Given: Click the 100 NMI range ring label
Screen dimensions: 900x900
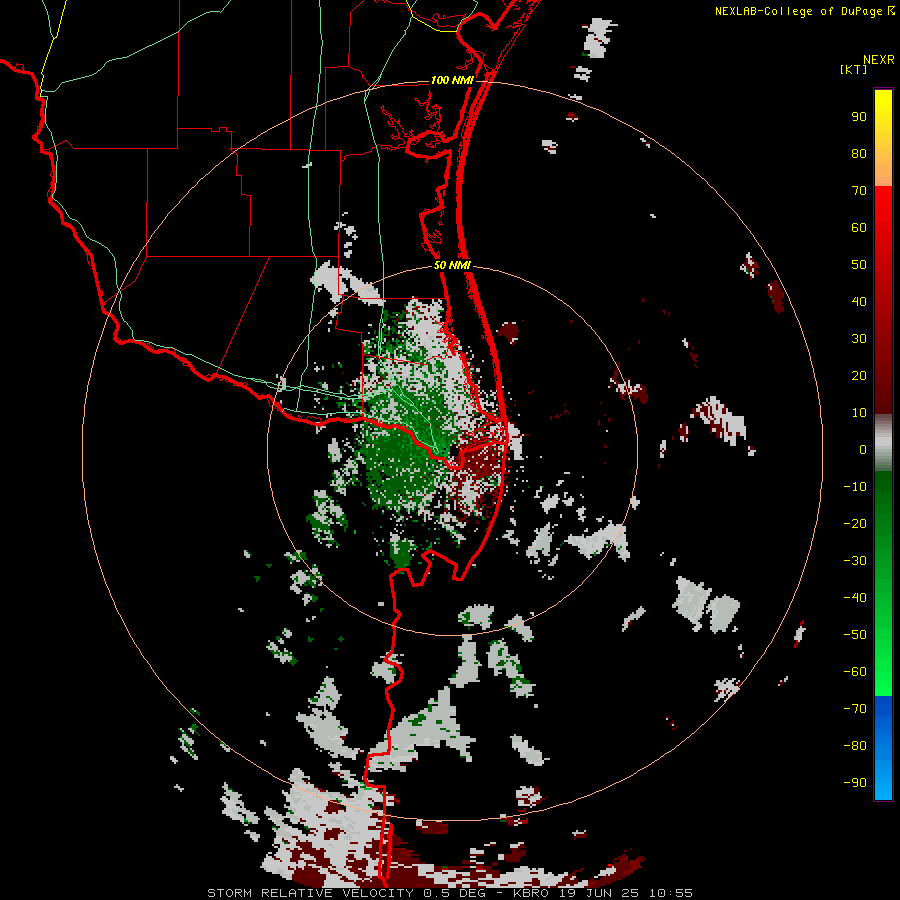Looking at the screenshot, I should [452, 80].
